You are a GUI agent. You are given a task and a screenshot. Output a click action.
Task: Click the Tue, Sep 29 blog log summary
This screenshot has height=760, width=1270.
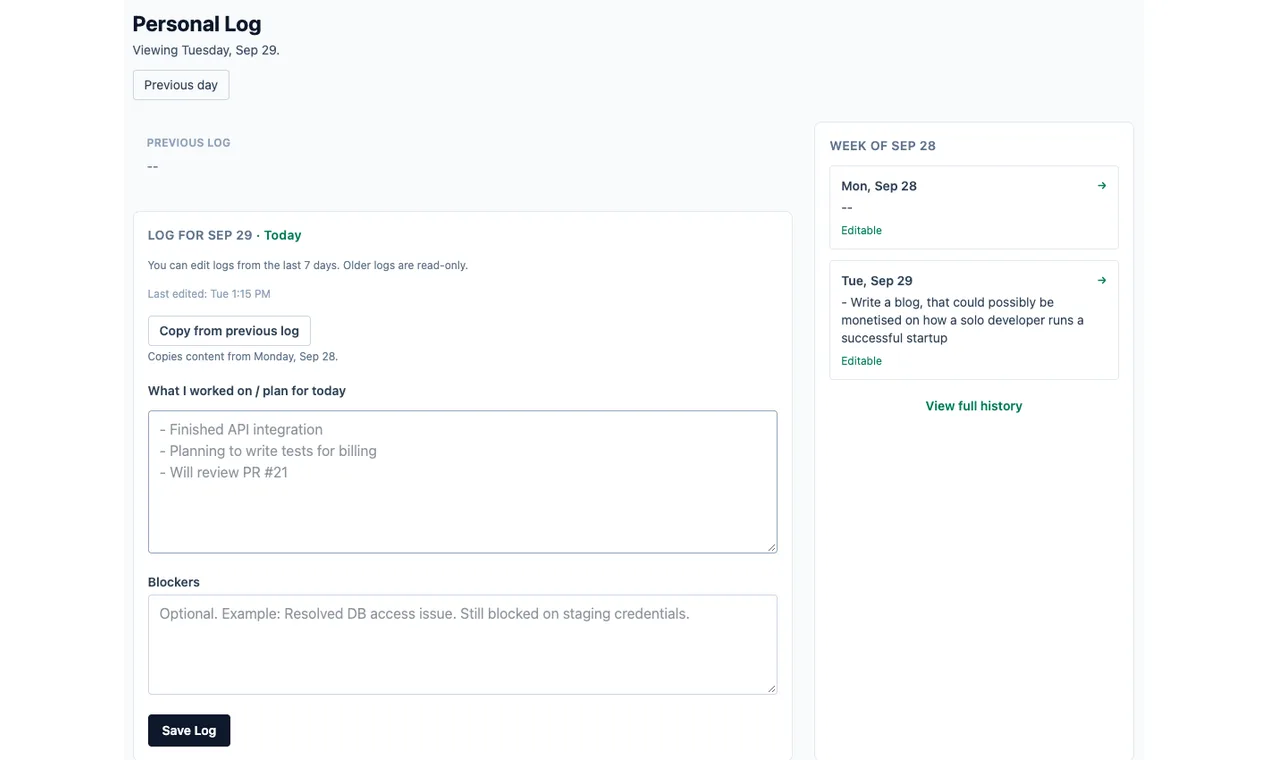coord(962,320)
